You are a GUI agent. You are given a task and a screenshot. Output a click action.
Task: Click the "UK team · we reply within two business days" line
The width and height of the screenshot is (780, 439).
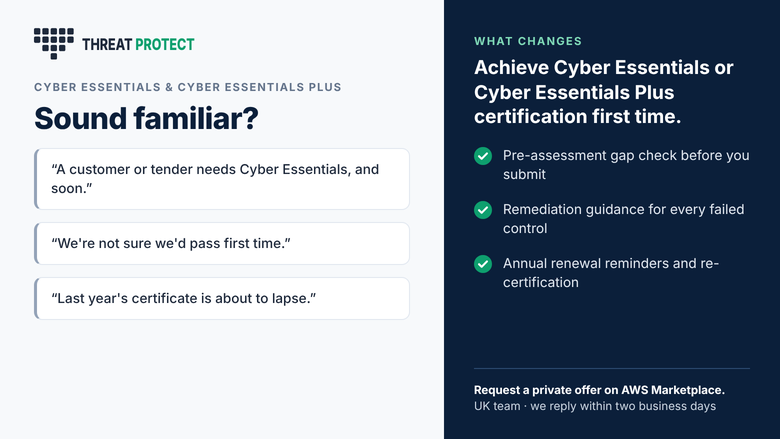[594, 406]
